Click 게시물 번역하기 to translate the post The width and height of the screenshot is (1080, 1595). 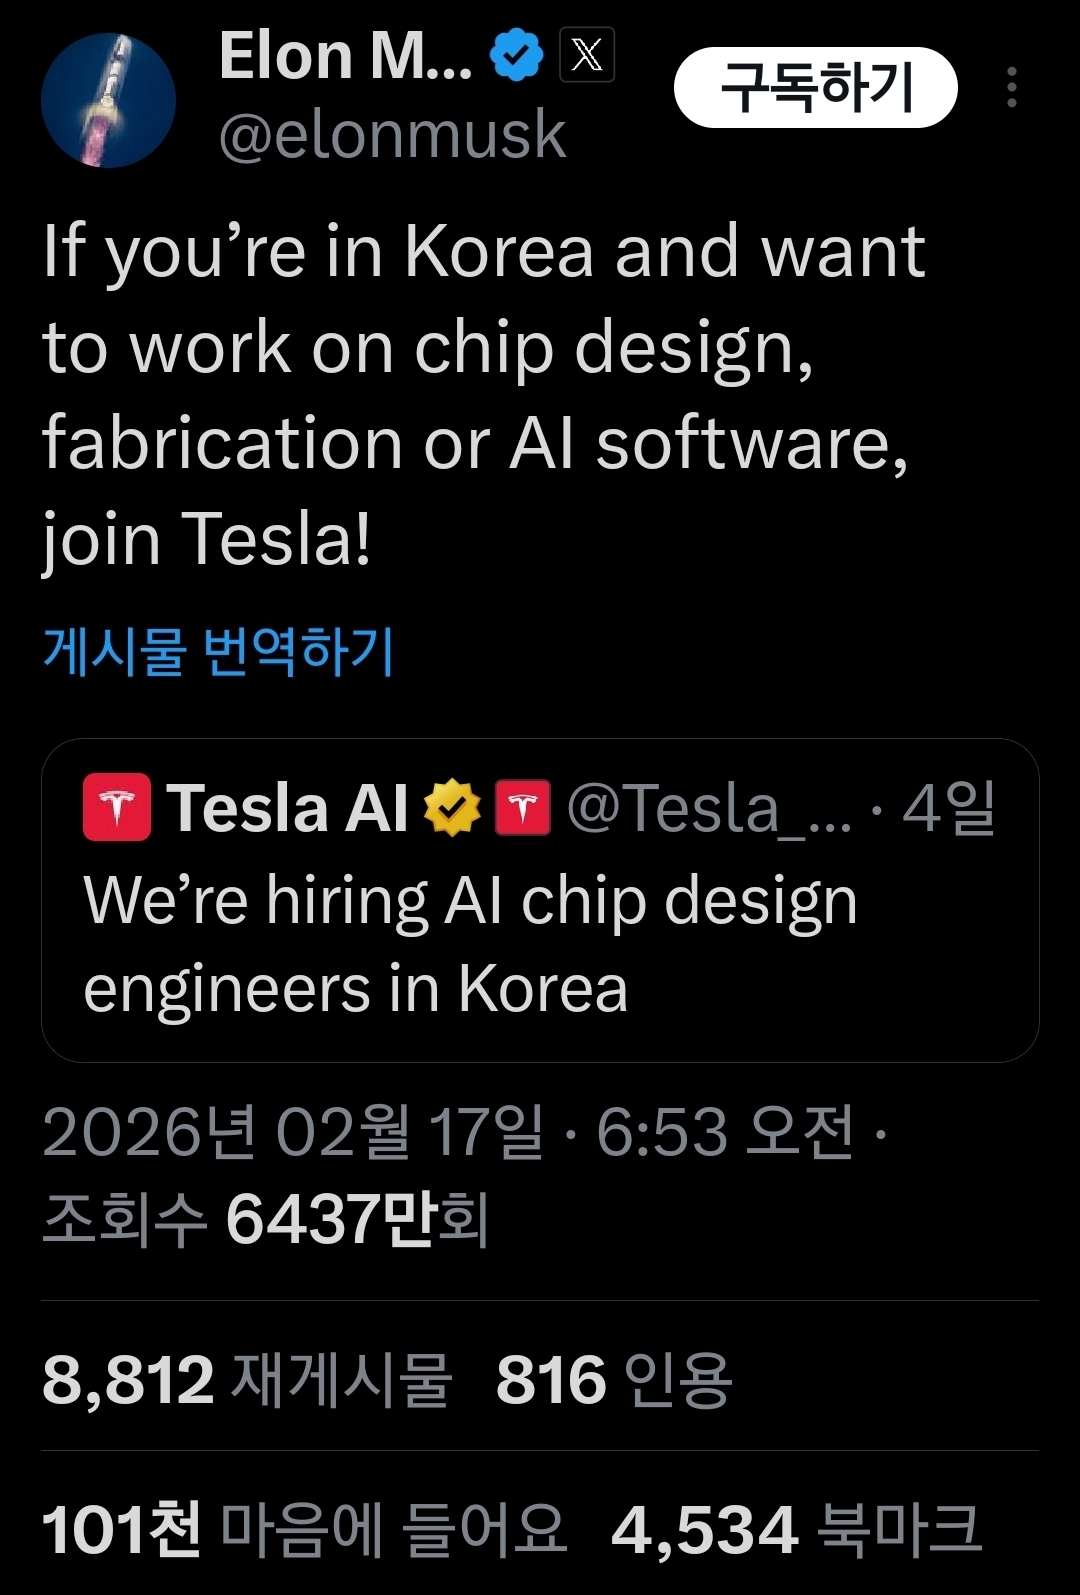218,651
